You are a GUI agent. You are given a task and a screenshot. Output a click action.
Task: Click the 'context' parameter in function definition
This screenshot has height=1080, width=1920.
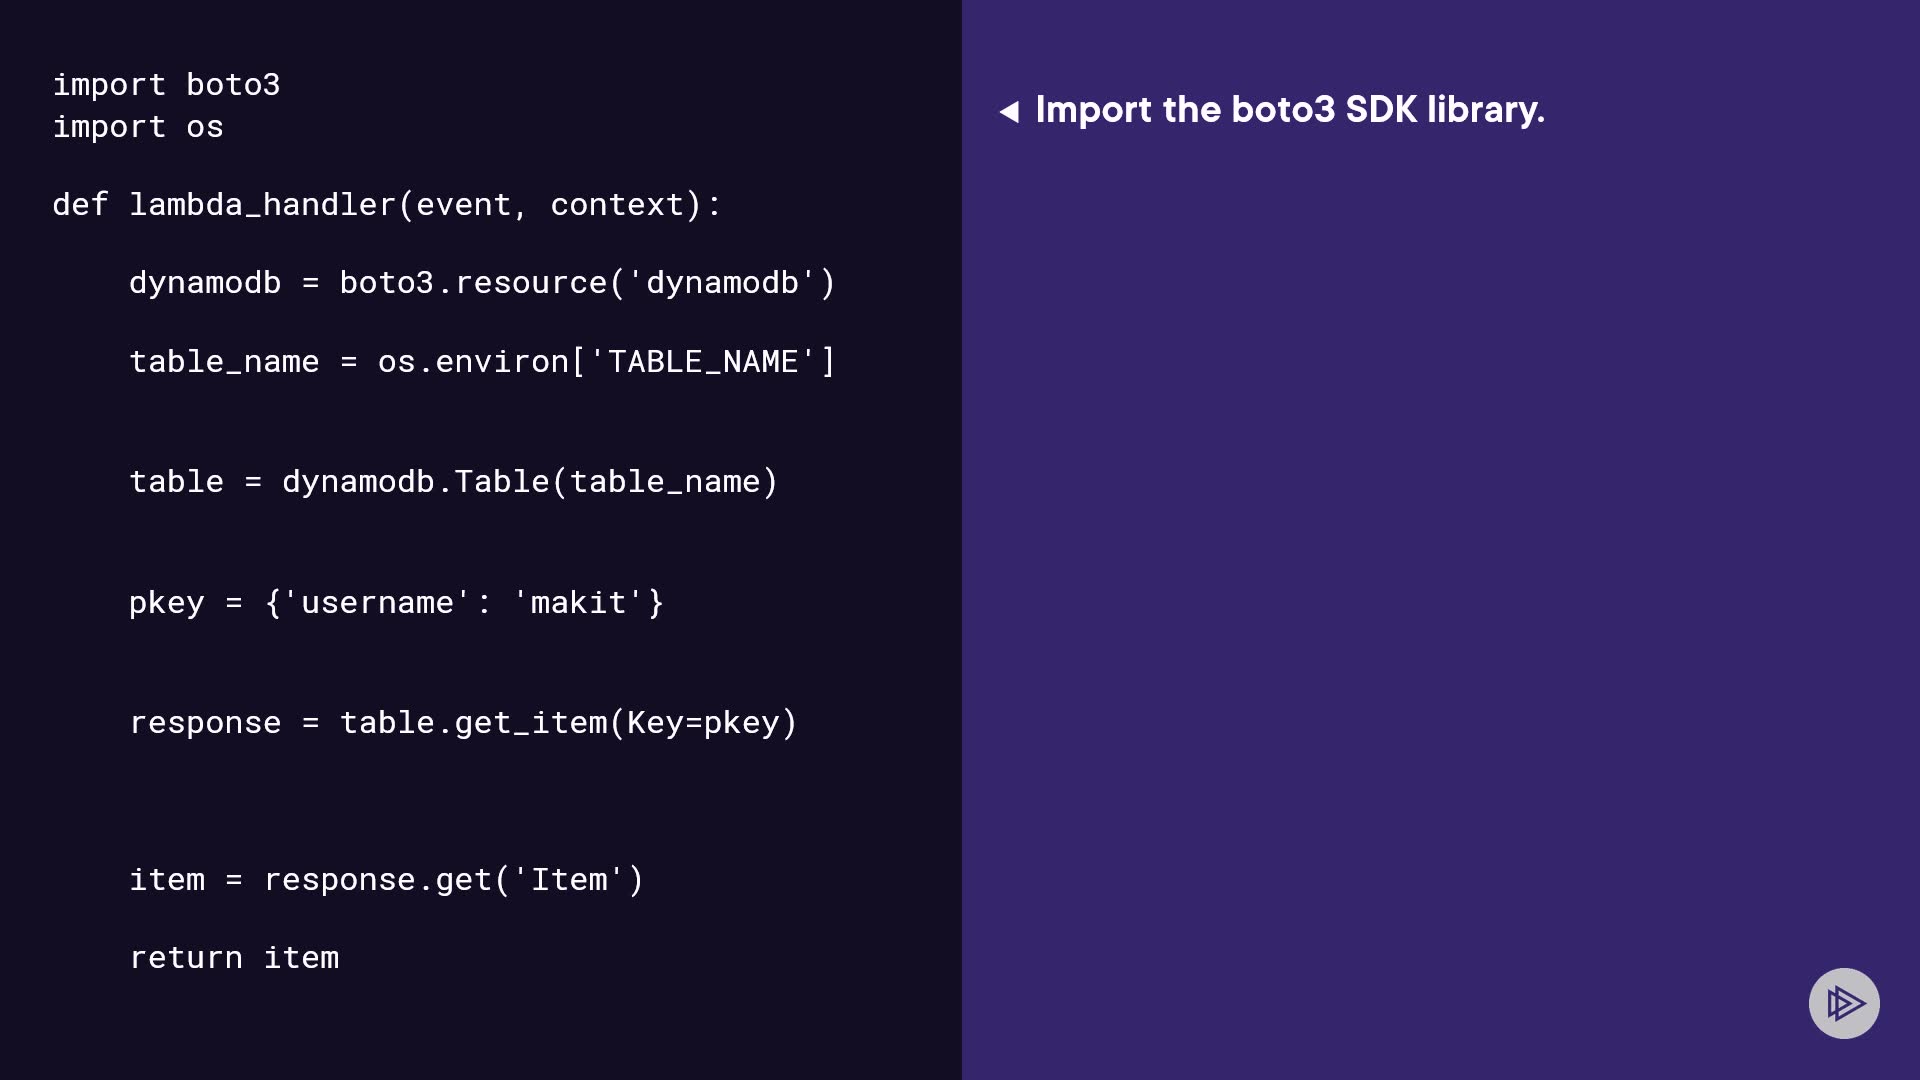[x=617, y=205]
